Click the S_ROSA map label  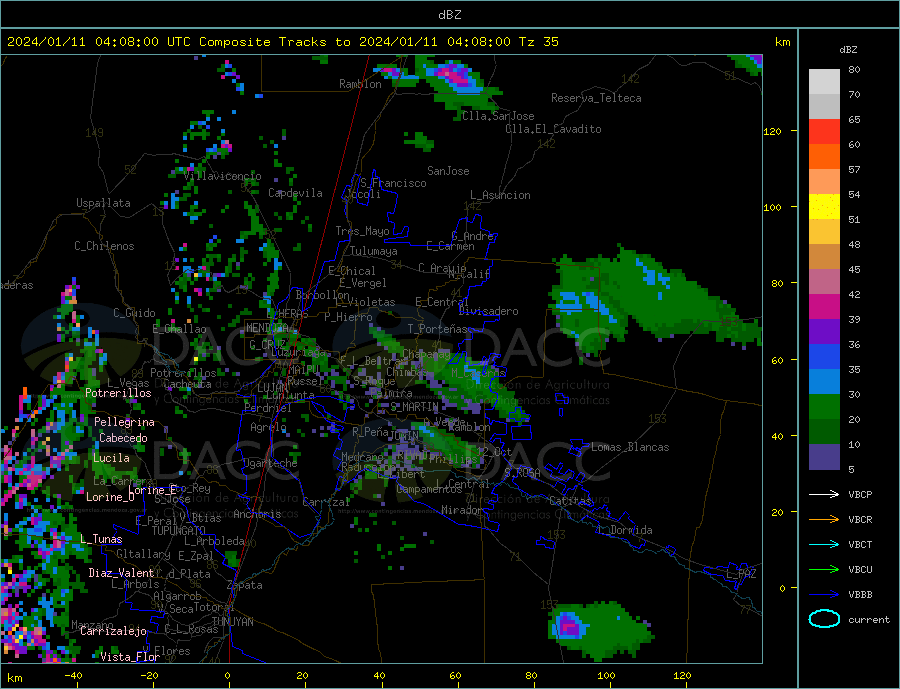click(522, 473)
